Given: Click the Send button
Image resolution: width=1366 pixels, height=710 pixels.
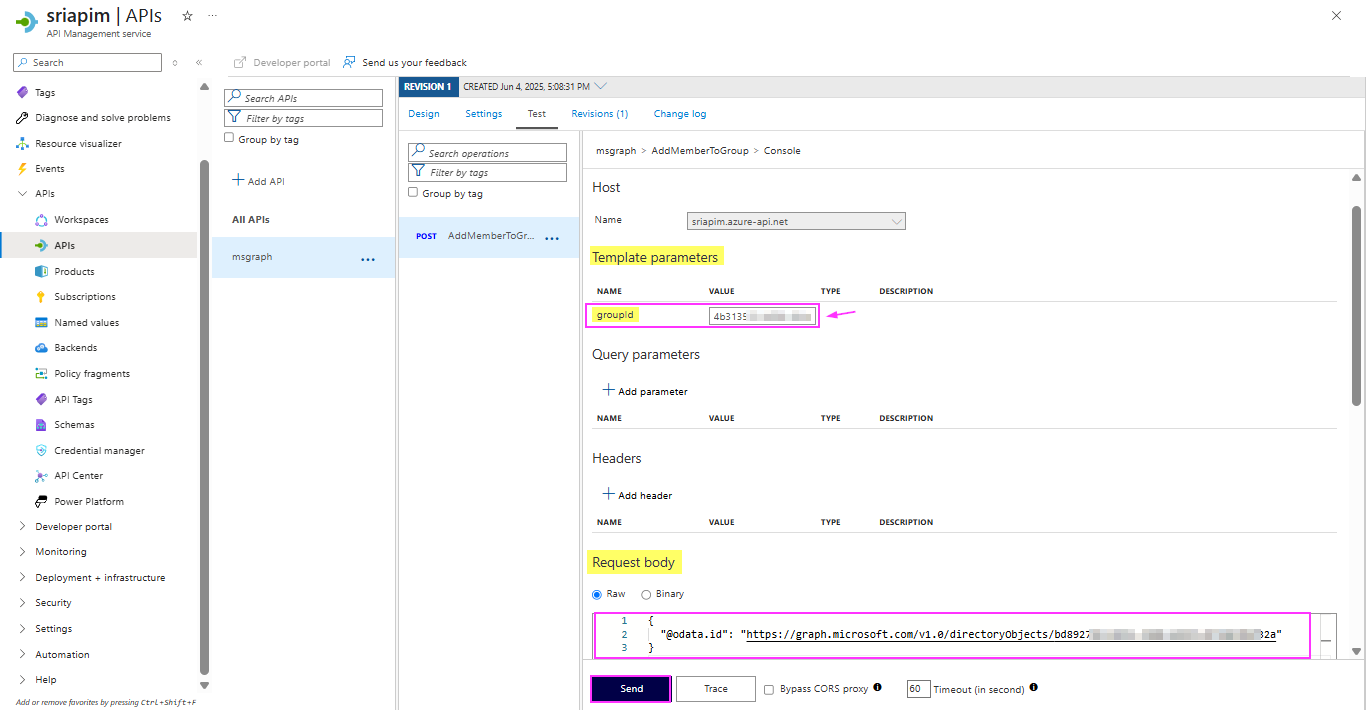Looking at the screenshot, I should (x=631, y=689).
